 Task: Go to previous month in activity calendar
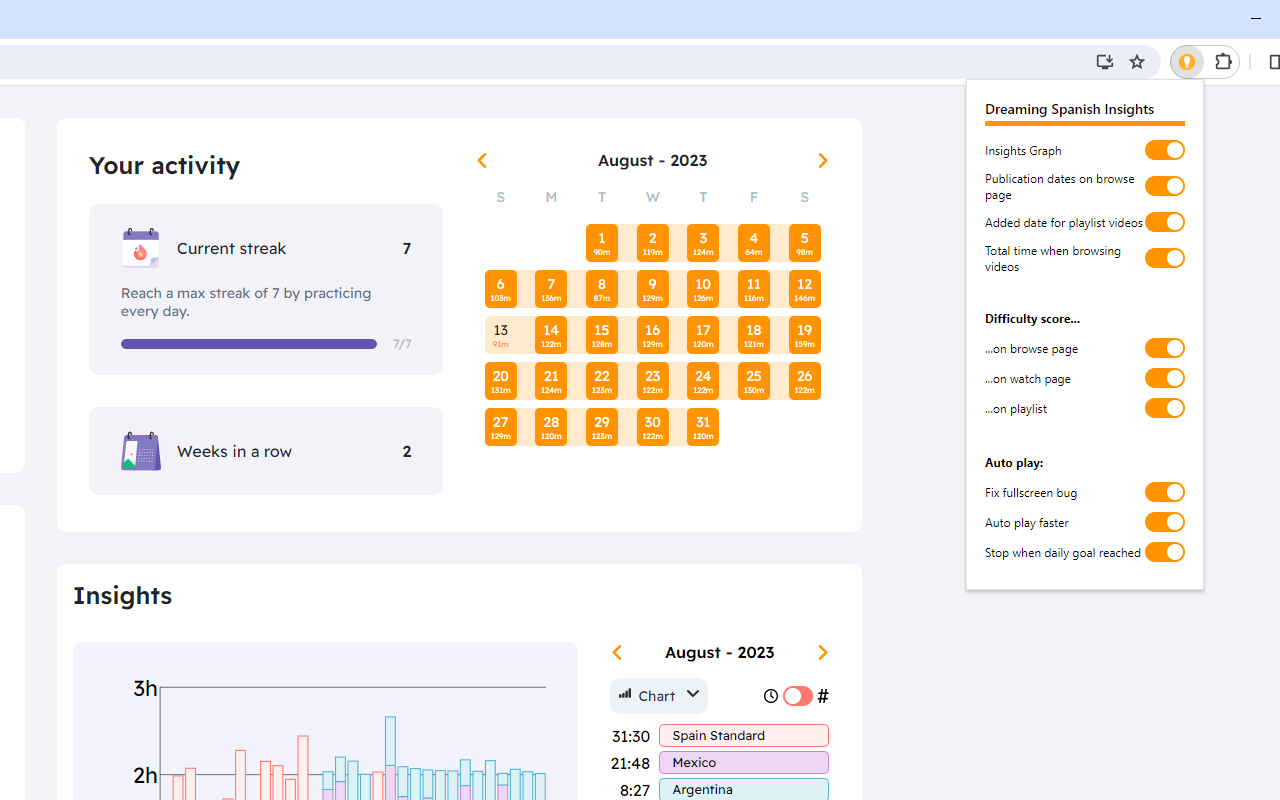(x=482, y=161)
